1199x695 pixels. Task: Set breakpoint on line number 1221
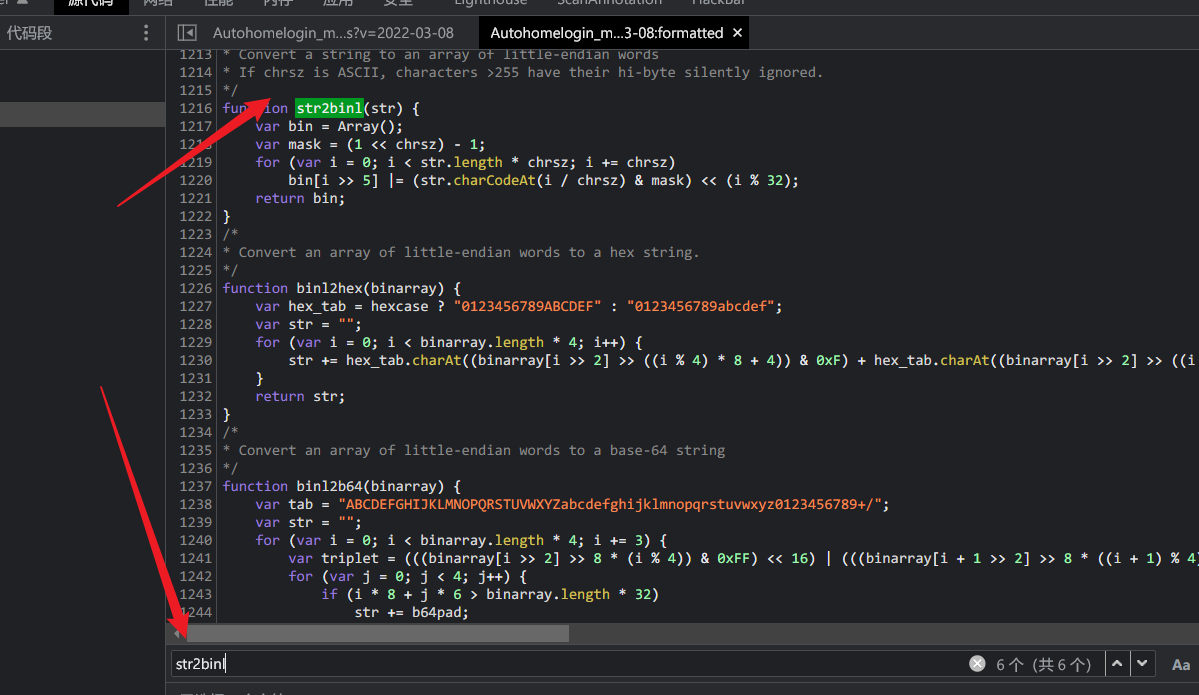pos(195,198)
